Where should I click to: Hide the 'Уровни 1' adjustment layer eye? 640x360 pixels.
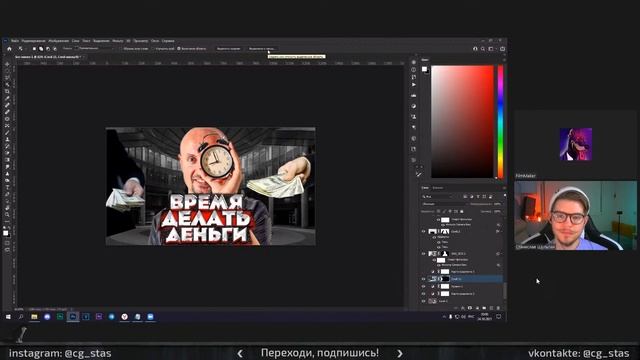423,287
